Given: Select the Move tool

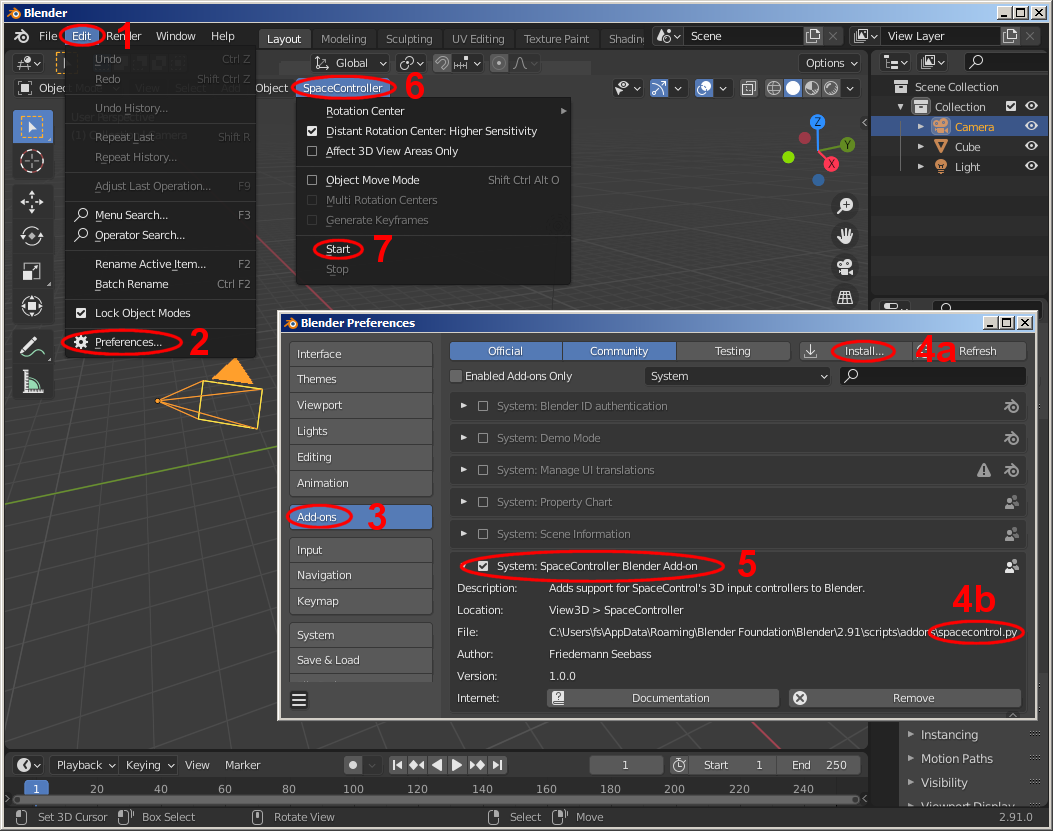Looking at the screenshot, I should pyautogui.click(x=32, y=202).
